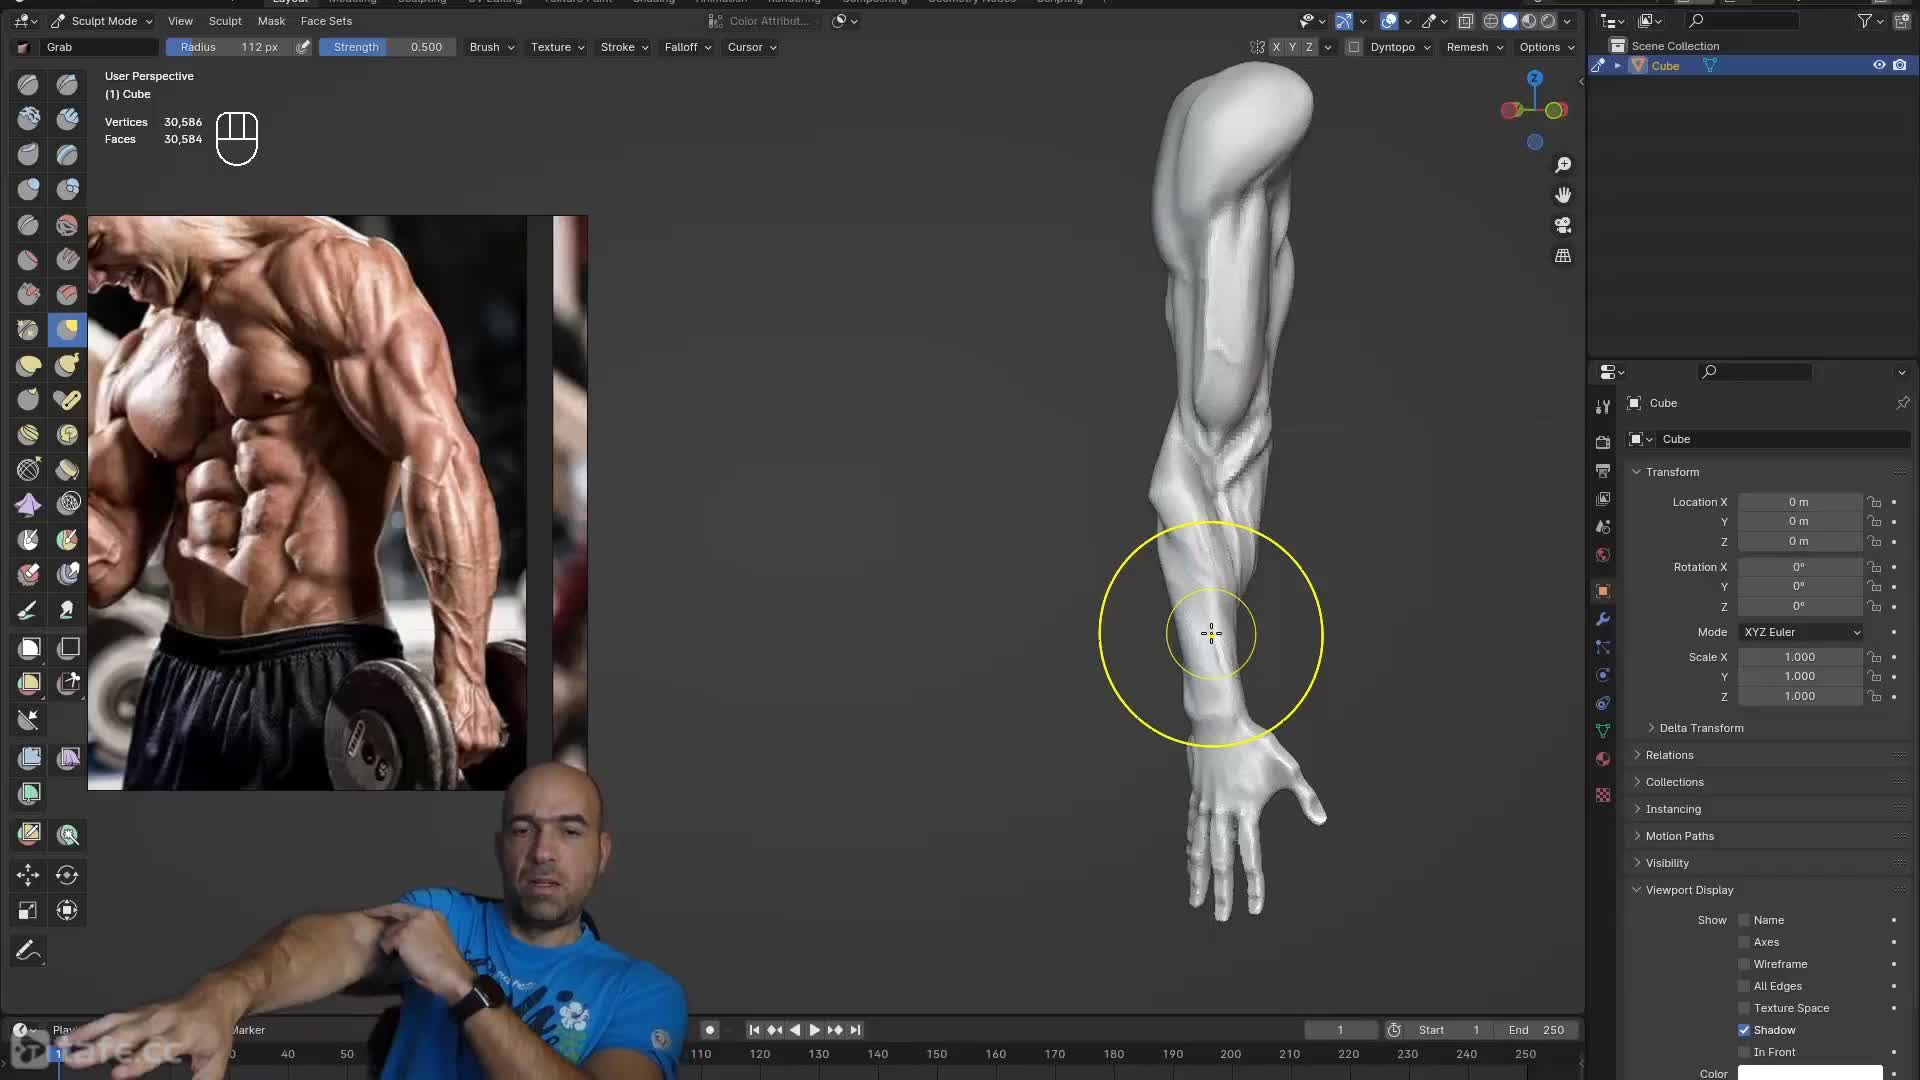
Task: Select the Annotate pencil tool
Action: (x=28, y=950)
